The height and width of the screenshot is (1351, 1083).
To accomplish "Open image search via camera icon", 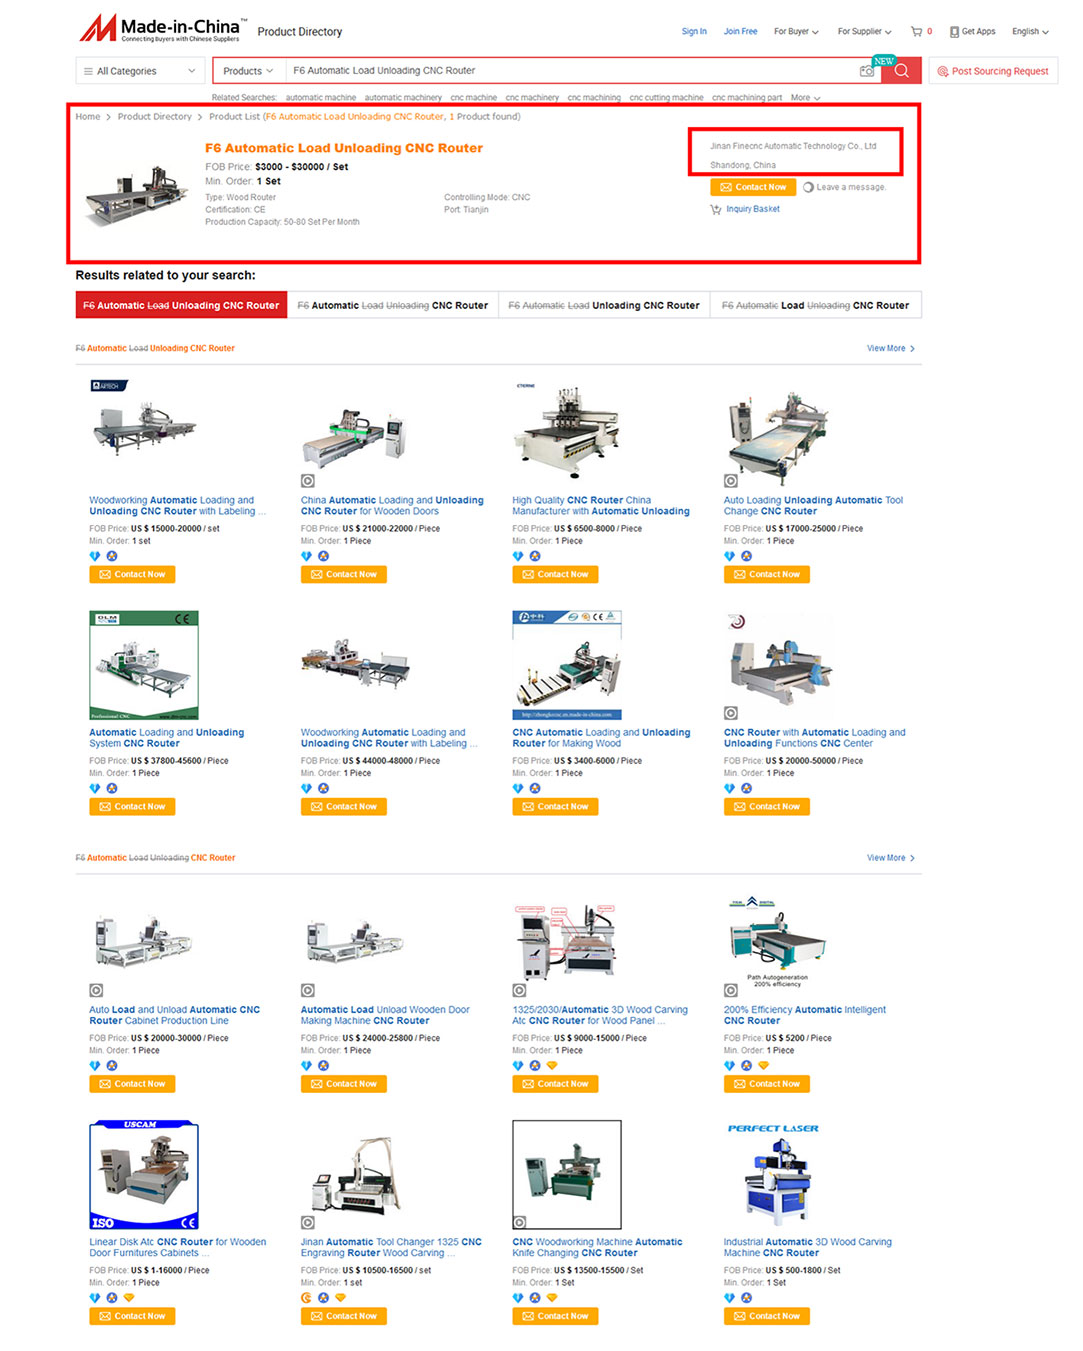I will (866, 71).
